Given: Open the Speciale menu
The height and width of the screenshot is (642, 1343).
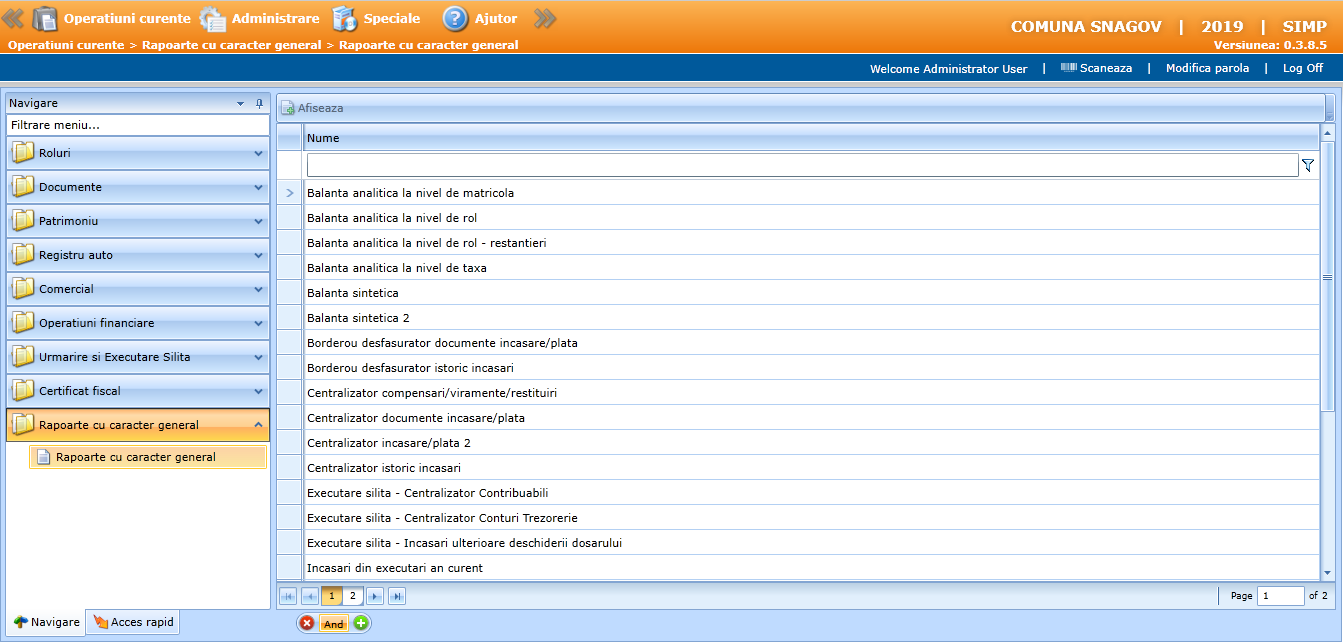Looking at the screenshot, I should pyautogui.click(x=376, y=18).
